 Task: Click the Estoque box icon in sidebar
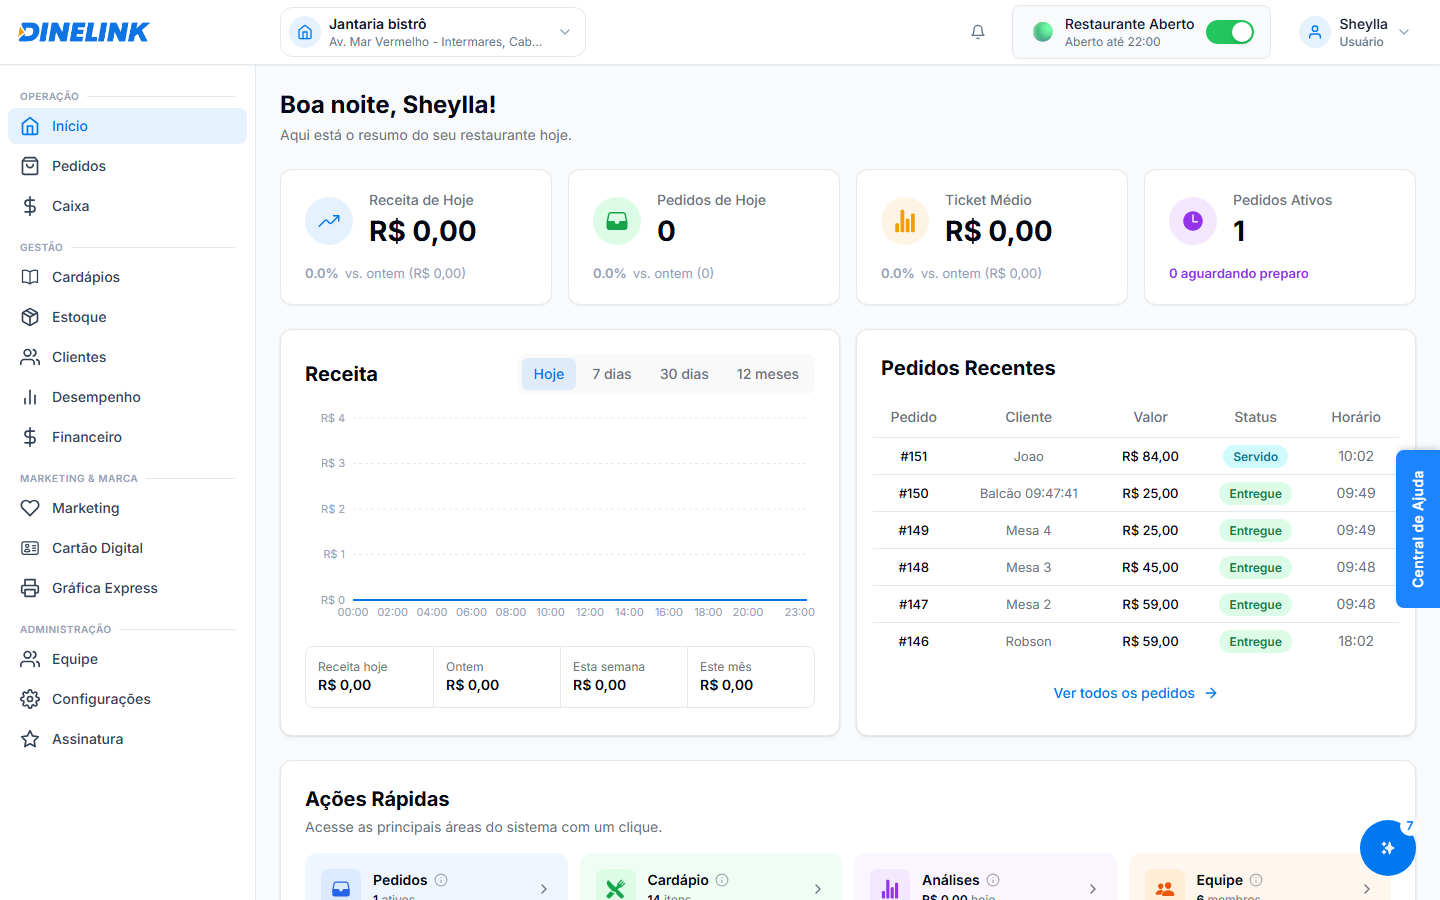click(30, 317)
